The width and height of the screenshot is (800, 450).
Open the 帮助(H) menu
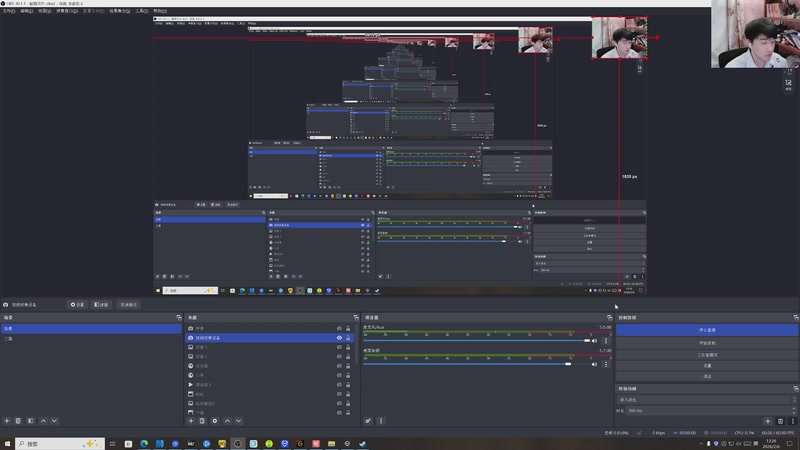click(x=160, y=11)
